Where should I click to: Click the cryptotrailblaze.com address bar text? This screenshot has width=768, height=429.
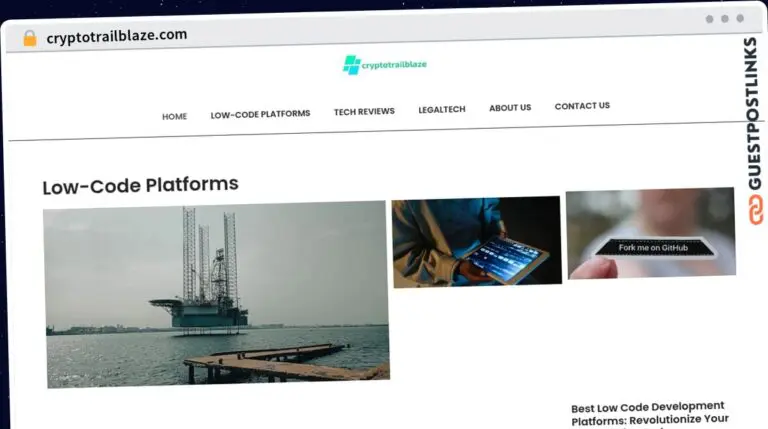point(117,36)
